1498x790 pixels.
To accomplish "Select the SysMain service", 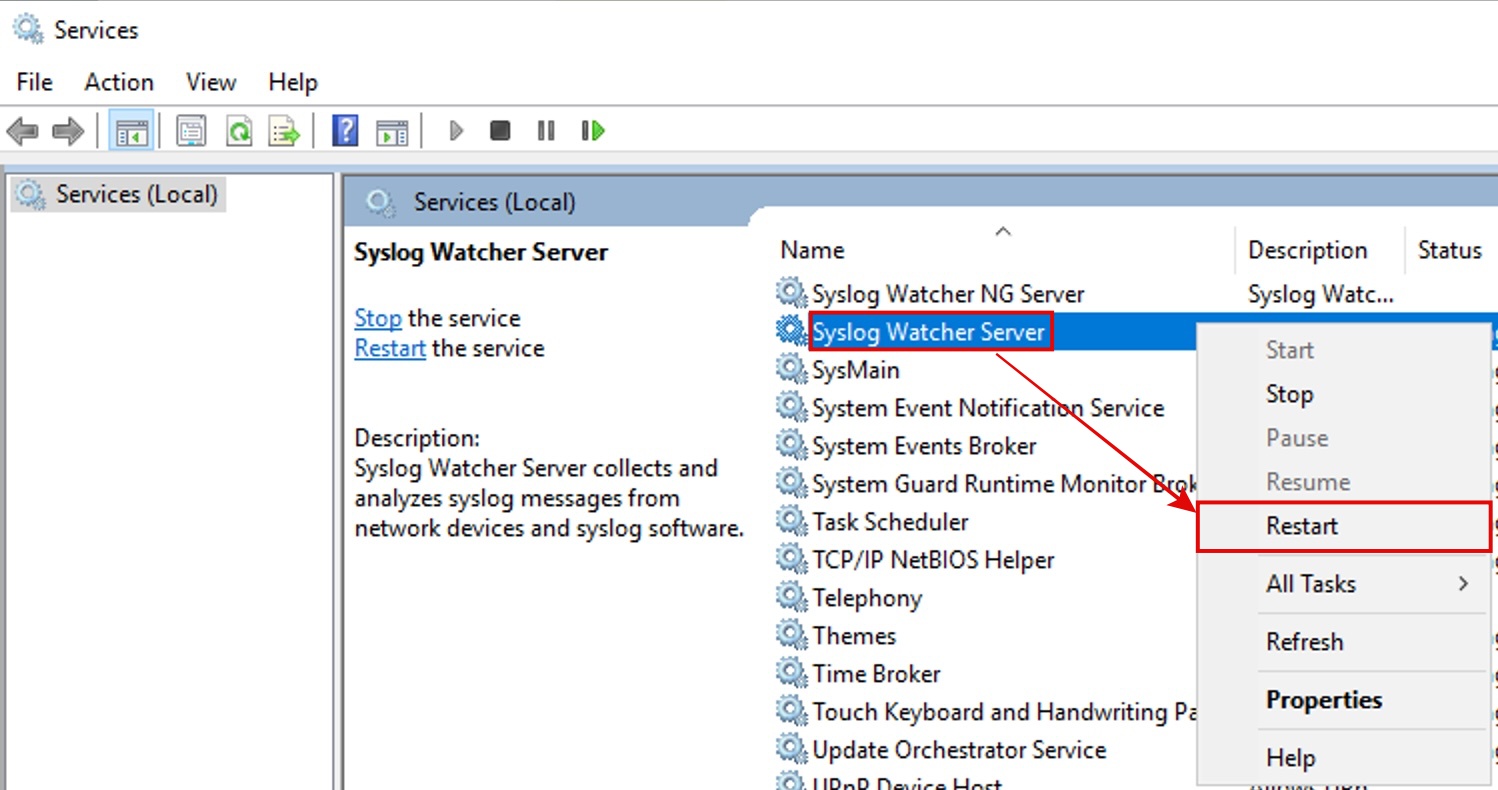I will point(856,370).
